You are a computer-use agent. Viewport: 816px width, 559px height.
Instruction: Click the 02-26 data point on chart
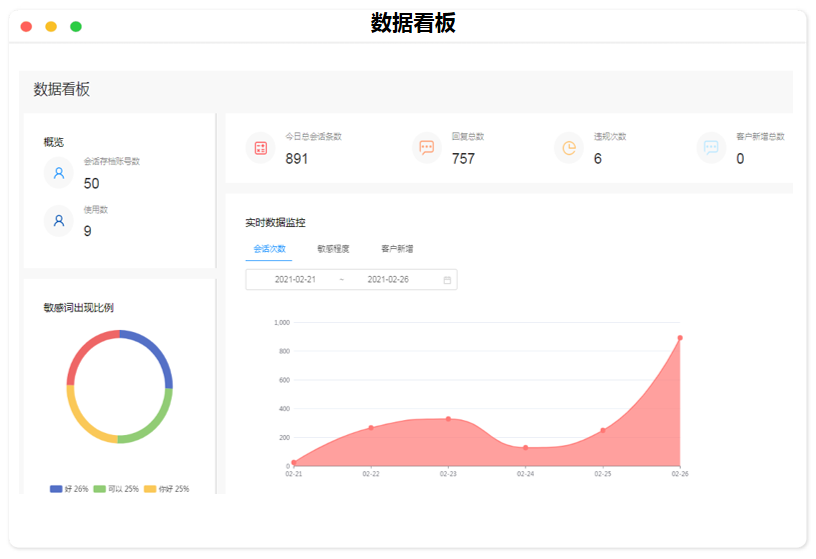point(680,338)
